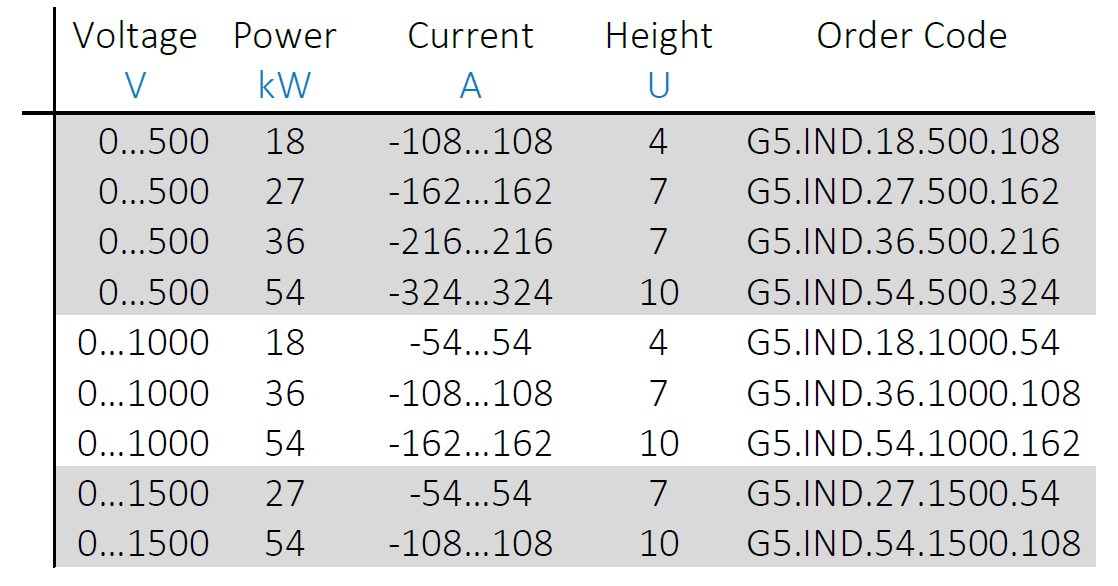Click the -324...324 current value
This screenshot has height=586, width=1118.
[x=471, y=292]
